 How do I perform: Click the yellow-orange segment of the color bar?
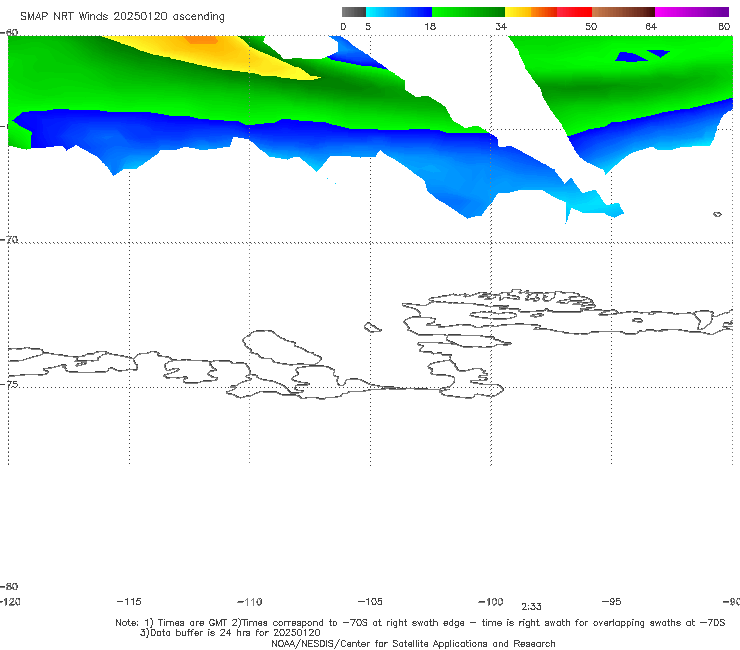pyautogui.click(x=531, y=12)
